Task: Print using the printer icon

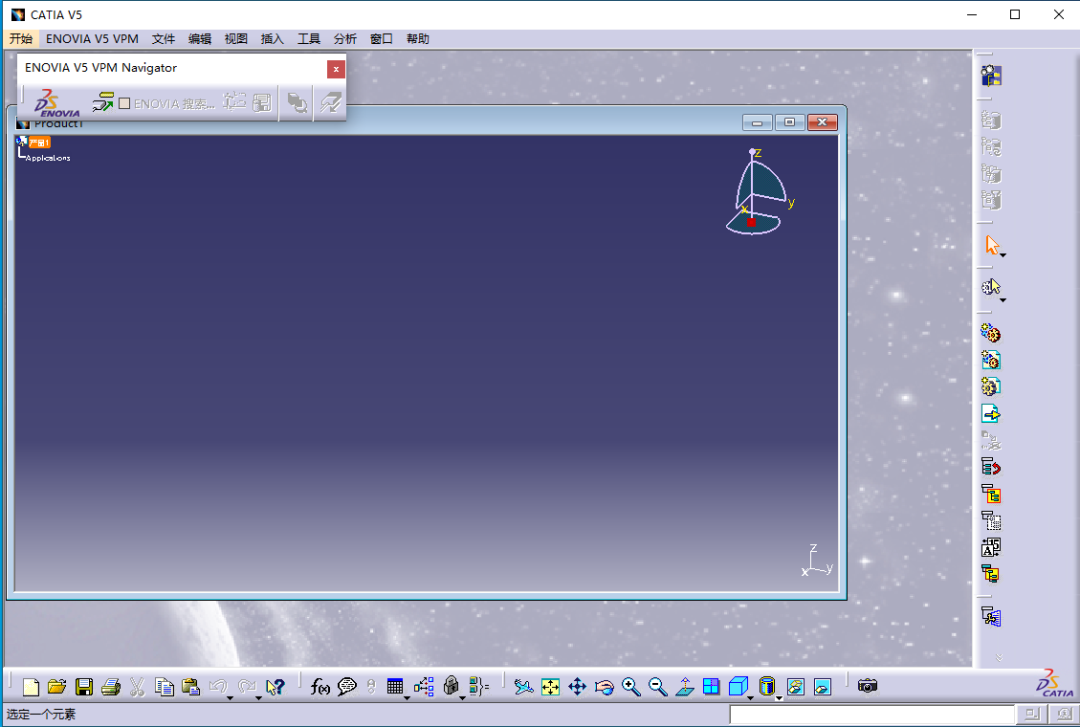Action: pos(111,686)
